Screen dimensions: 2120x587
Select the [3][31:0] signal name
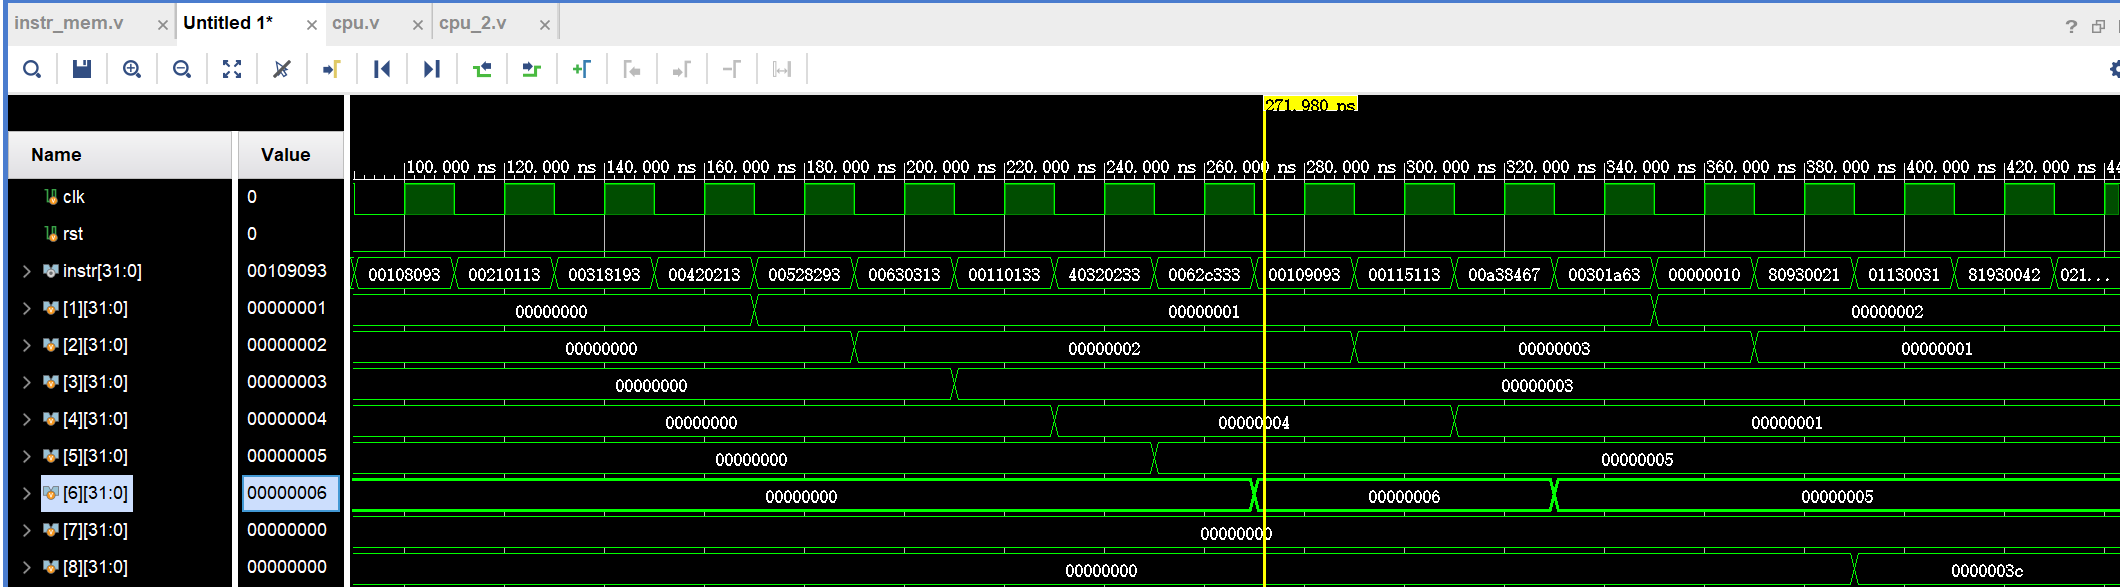pos(95,382)
